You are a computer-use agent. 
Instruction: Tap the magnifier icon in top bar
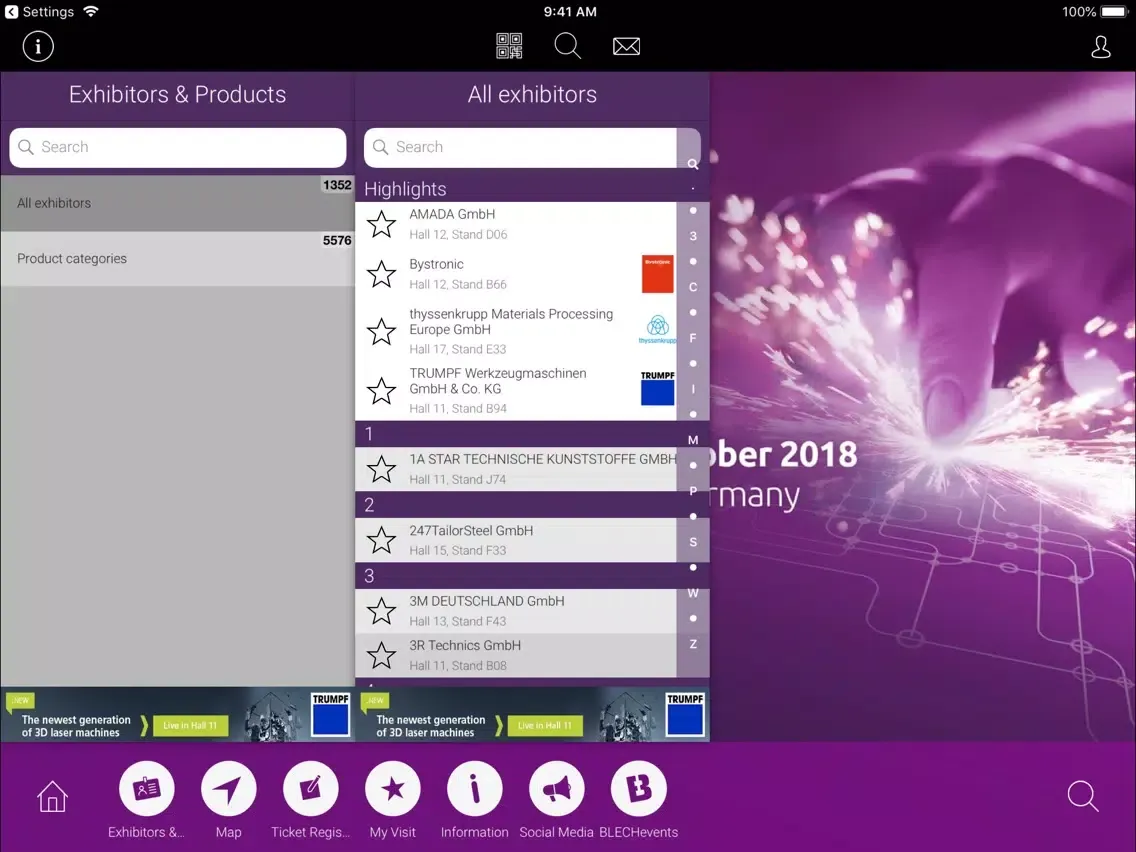point(567,46)
